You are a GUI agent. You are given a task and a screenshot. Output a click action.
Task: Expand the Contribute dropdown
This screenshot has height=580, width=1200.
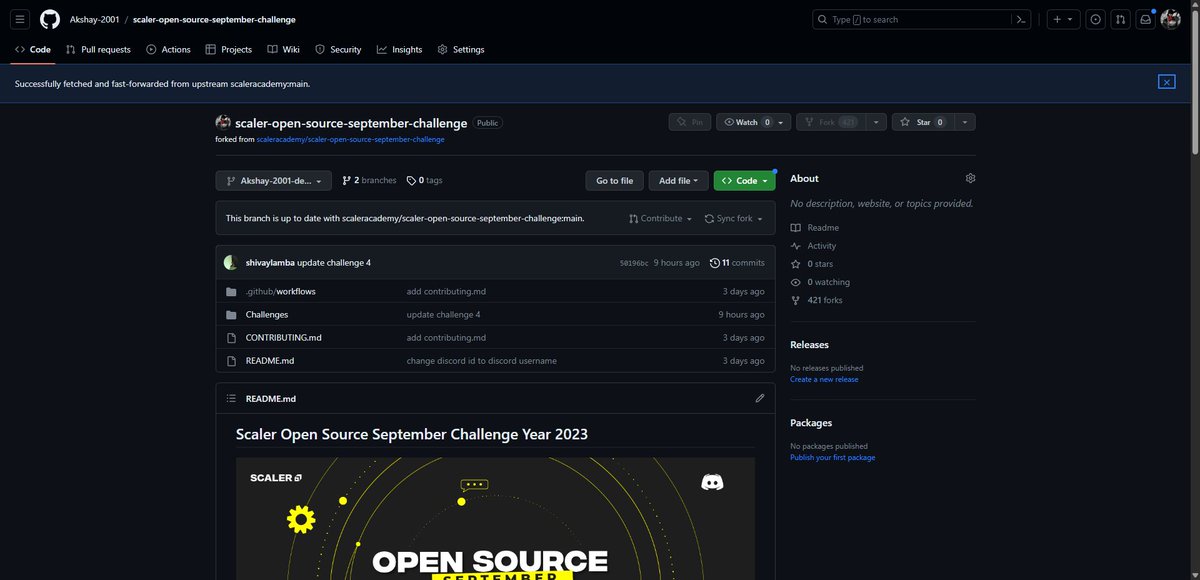(x=661, y=218)
